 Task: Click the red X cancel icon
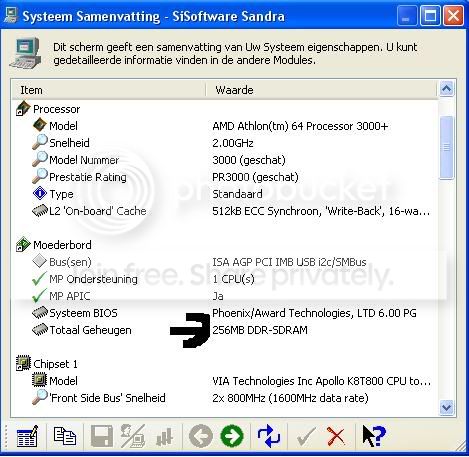[x=336, y=436]
